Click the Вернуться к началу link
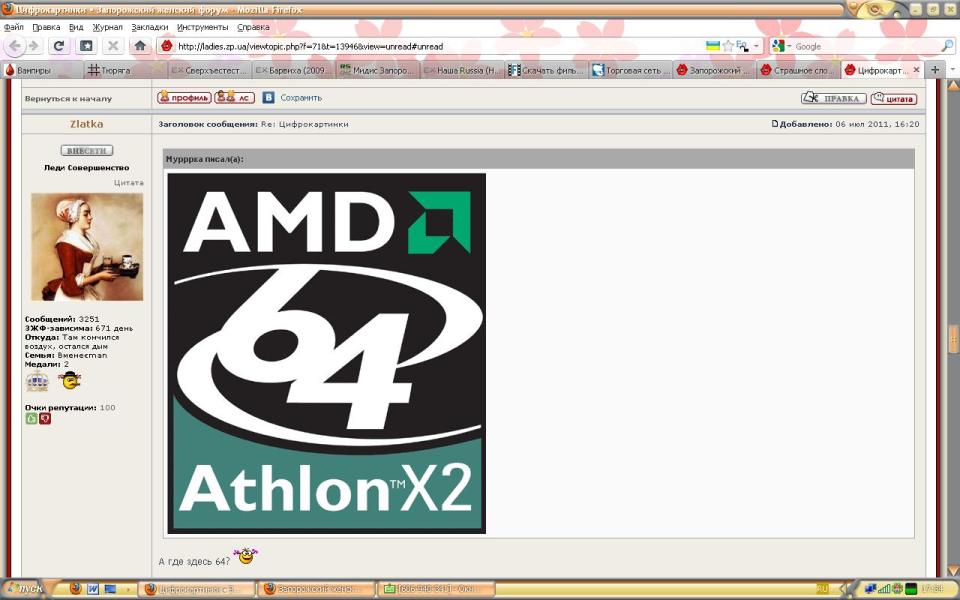 coord(69,98)
